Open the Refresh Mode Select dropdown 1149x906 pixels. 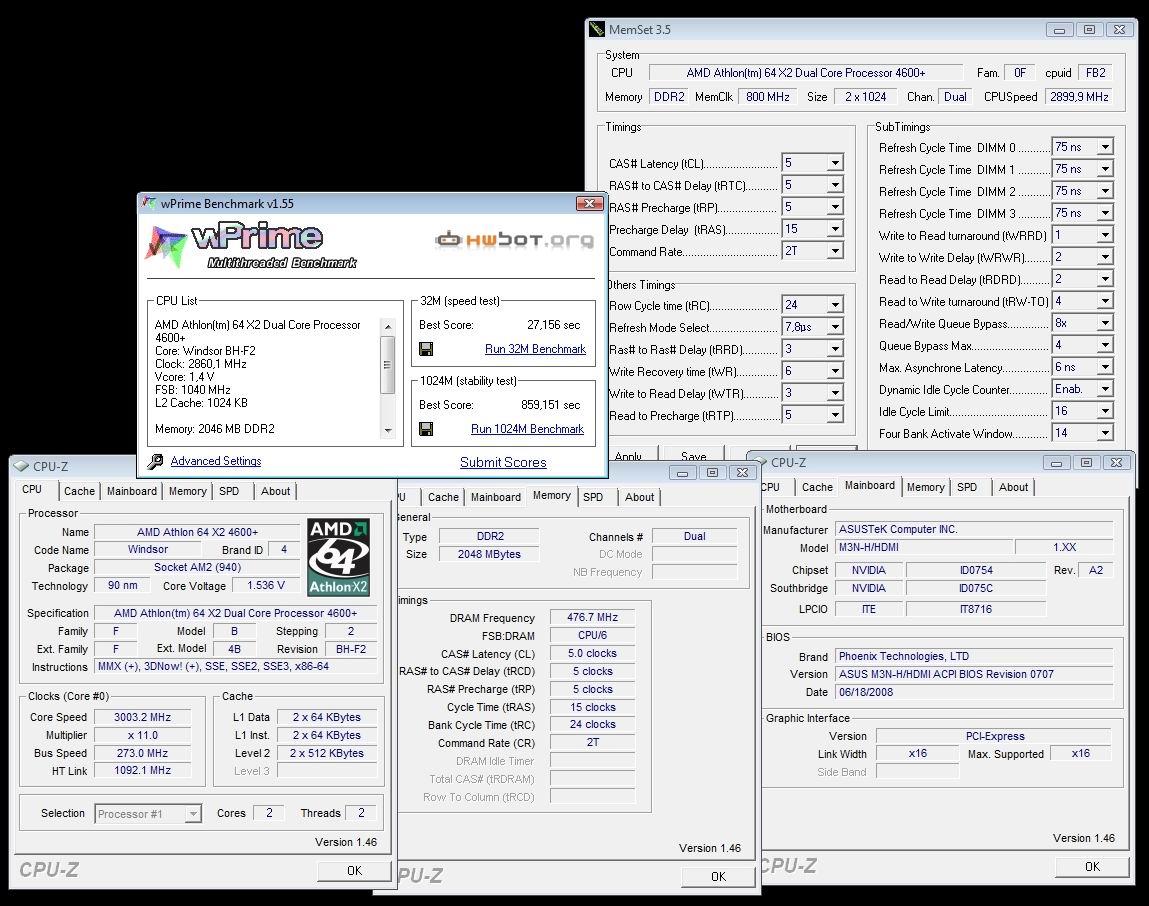tap(835, 326)
